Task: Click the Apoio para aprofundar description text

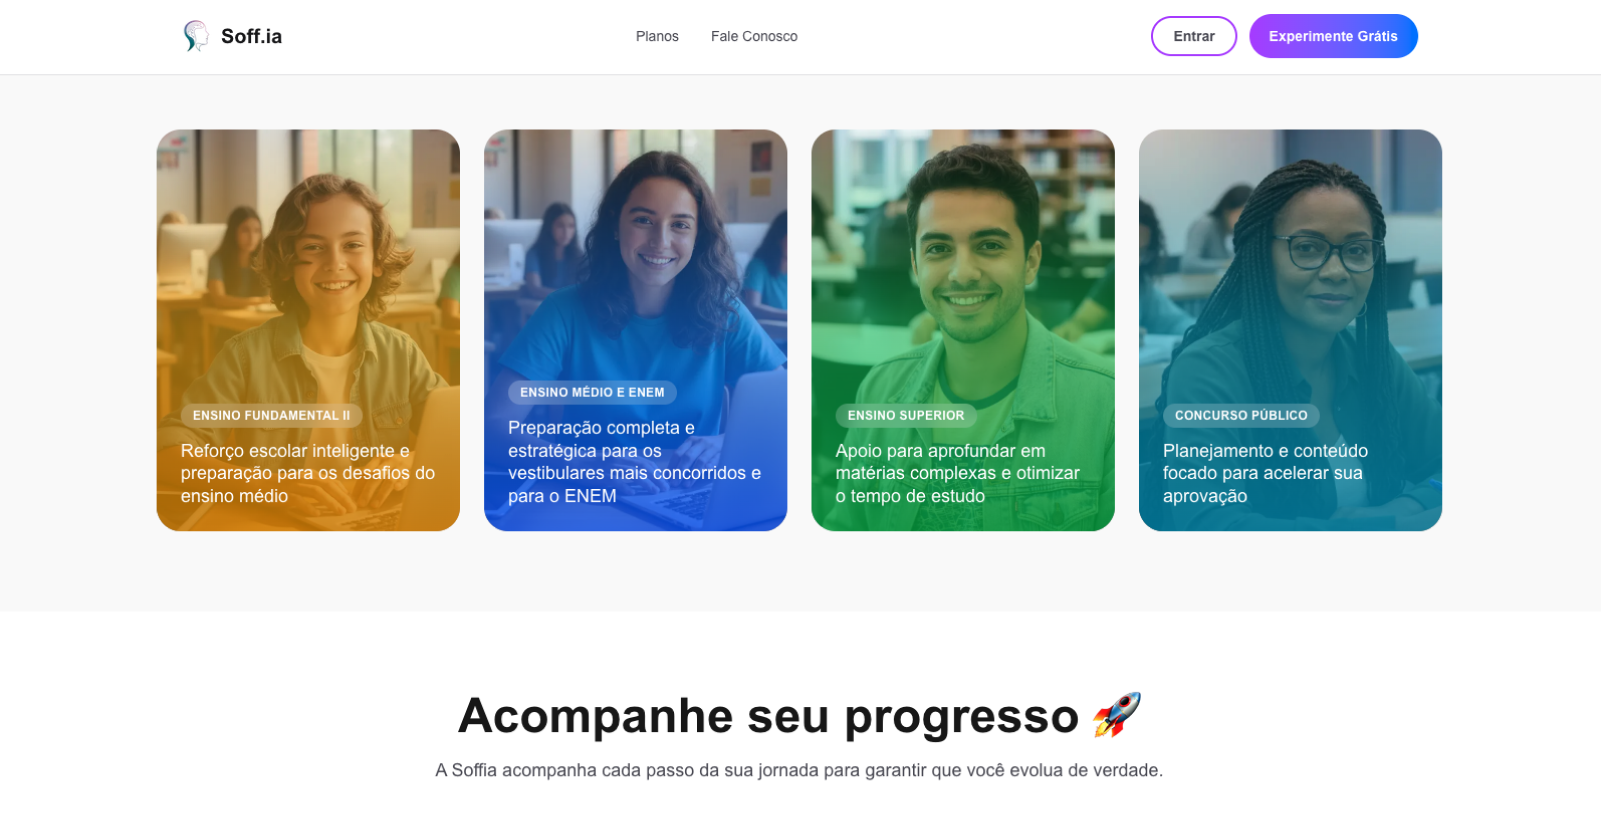Action: click(958, 473)
